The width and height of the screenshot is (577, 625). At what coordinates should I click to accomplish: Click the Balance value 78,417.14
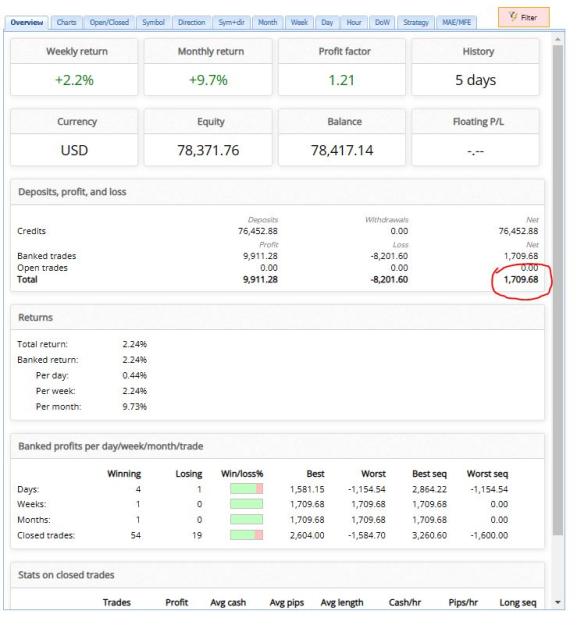tap(342, 150)
